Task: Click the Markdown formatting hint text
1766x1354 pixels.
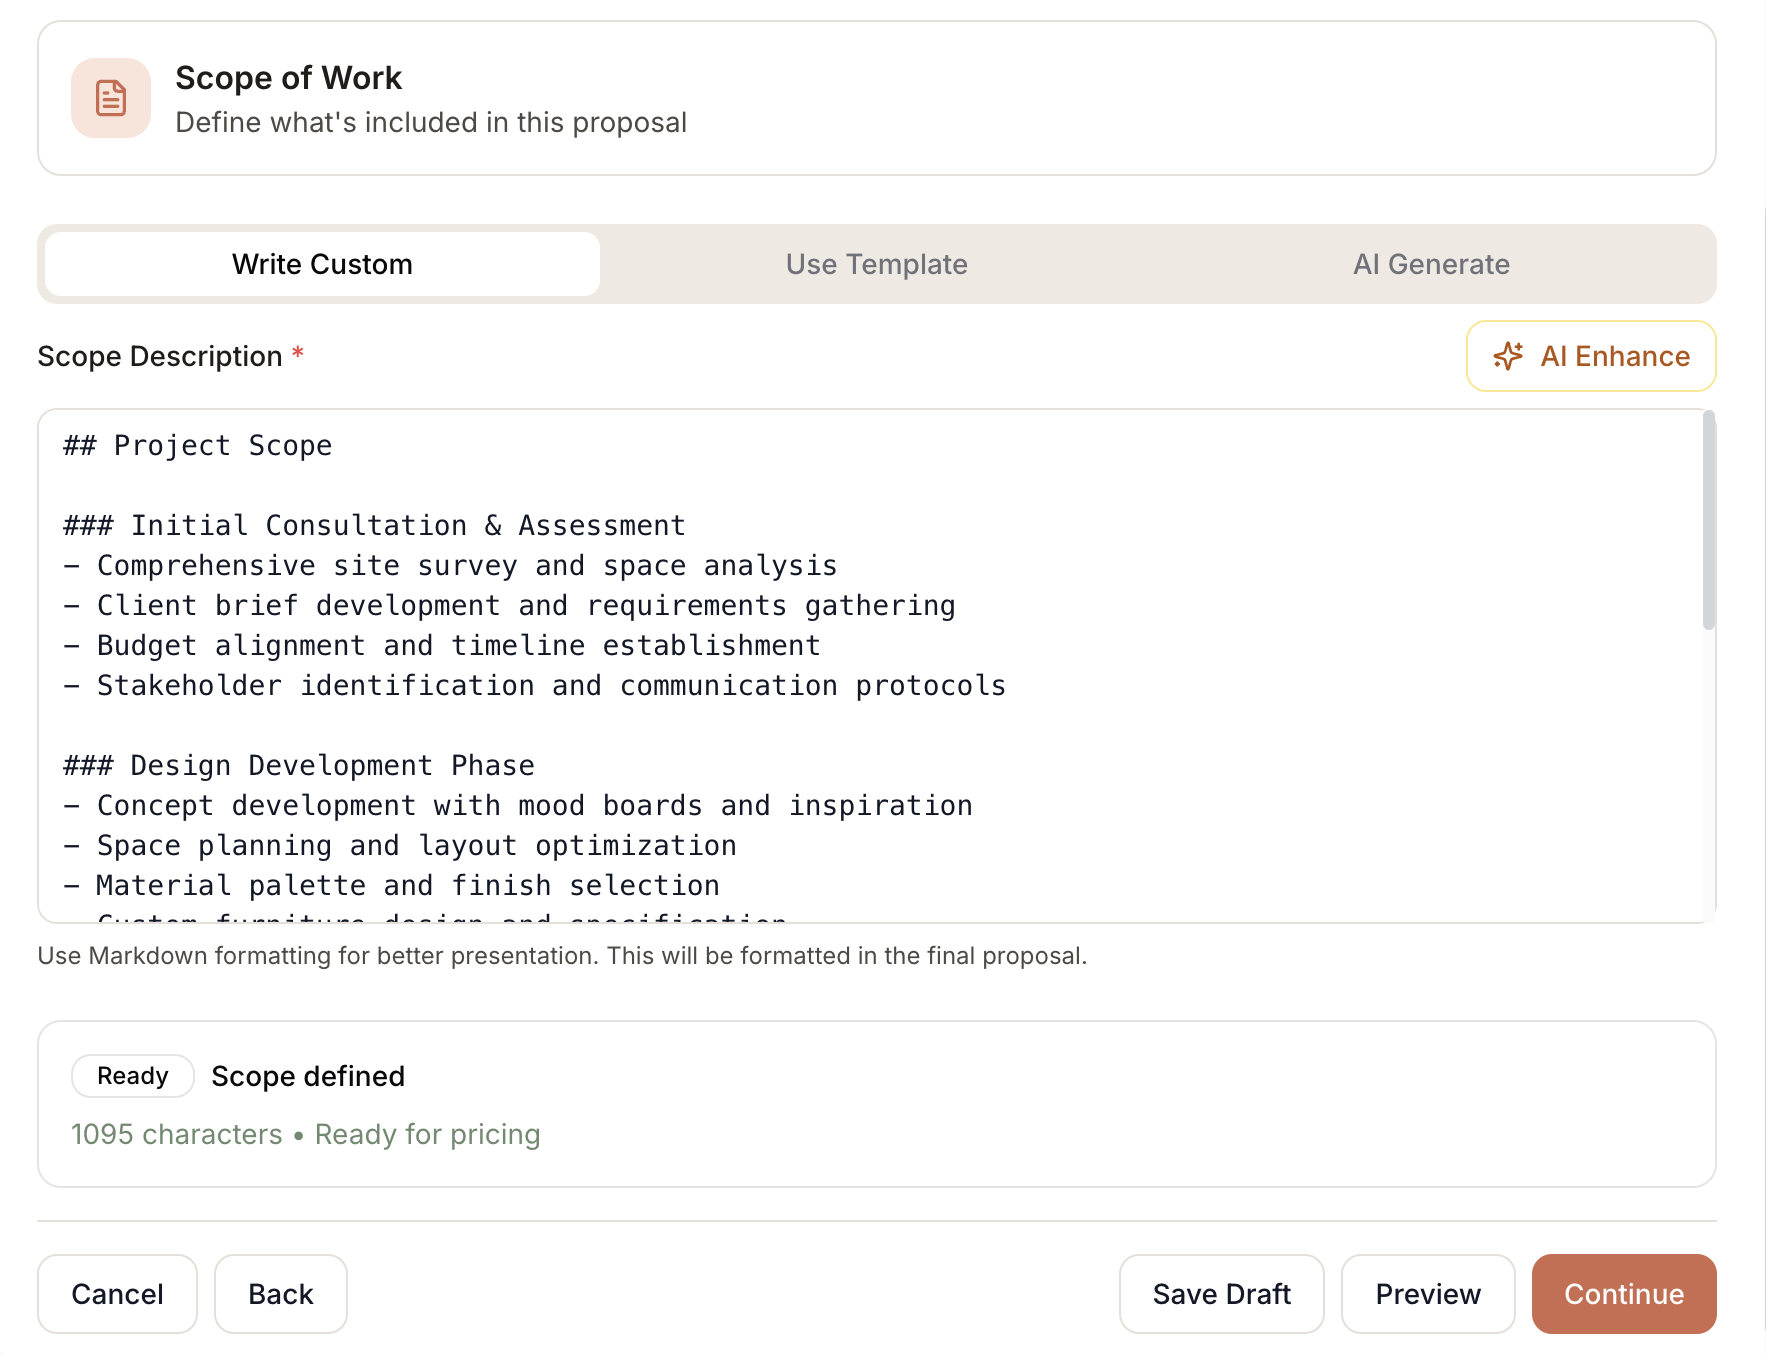Action: click(562, 955)
